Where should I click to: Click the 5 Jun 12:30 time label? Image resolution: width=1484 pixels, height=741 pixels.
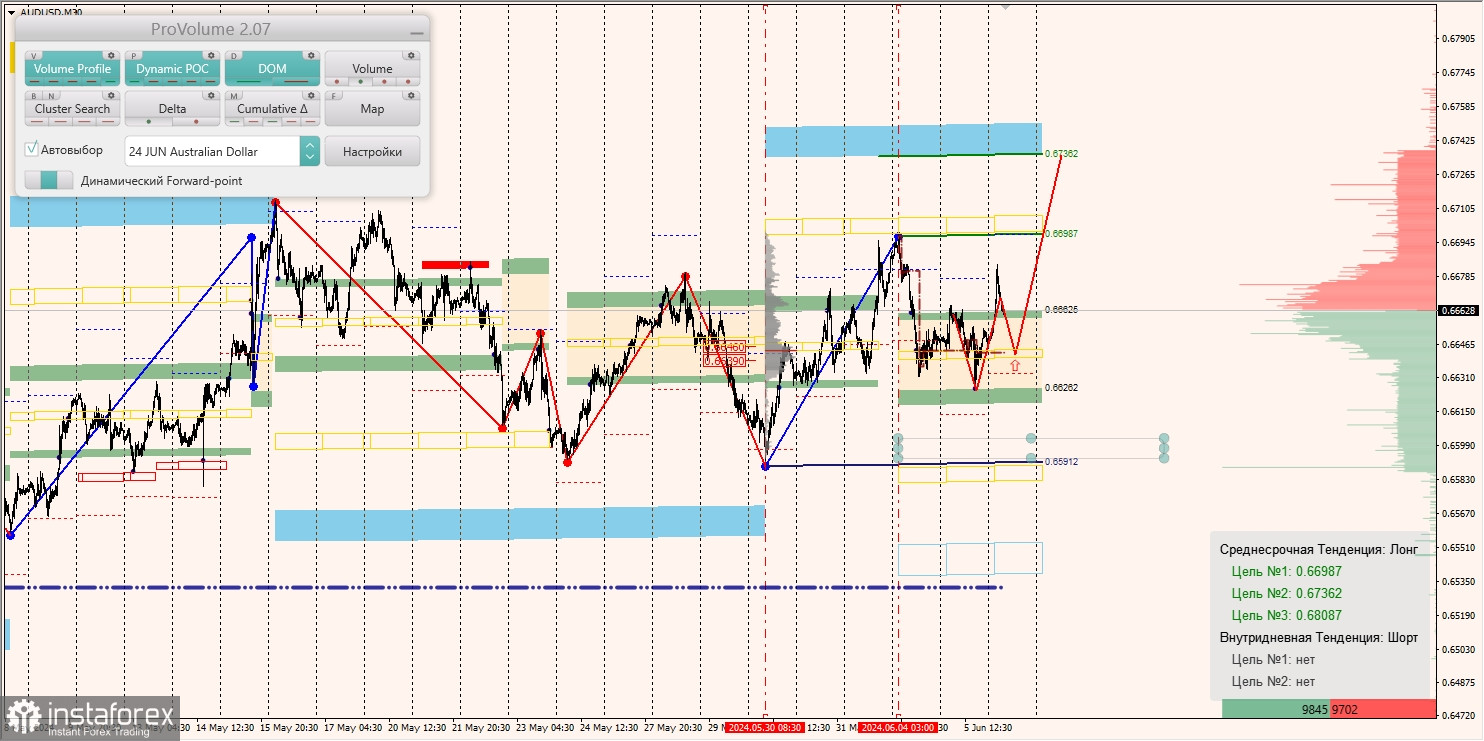click(987, 728)
